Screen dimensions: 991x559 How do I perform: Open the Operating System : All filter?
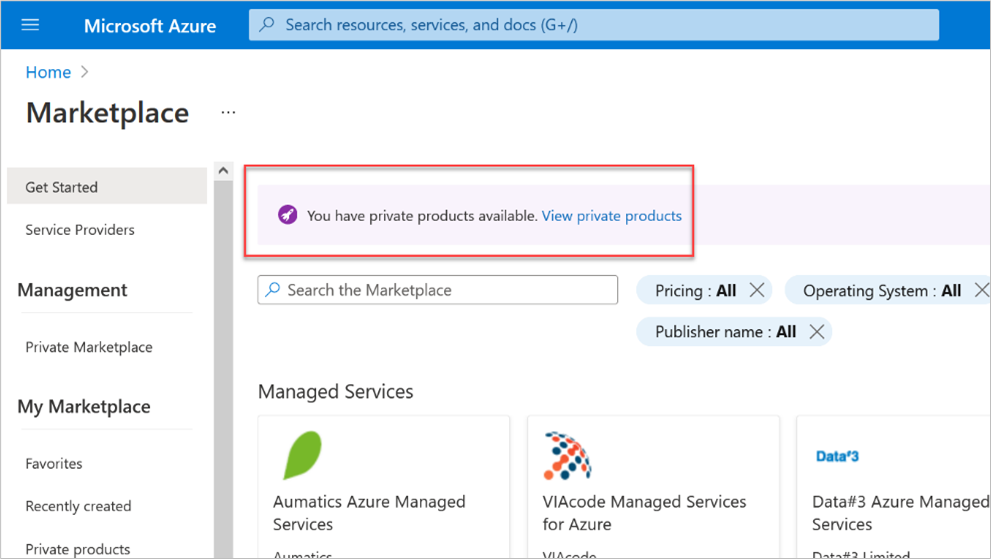pyautogui.click(x=880, y=291)
